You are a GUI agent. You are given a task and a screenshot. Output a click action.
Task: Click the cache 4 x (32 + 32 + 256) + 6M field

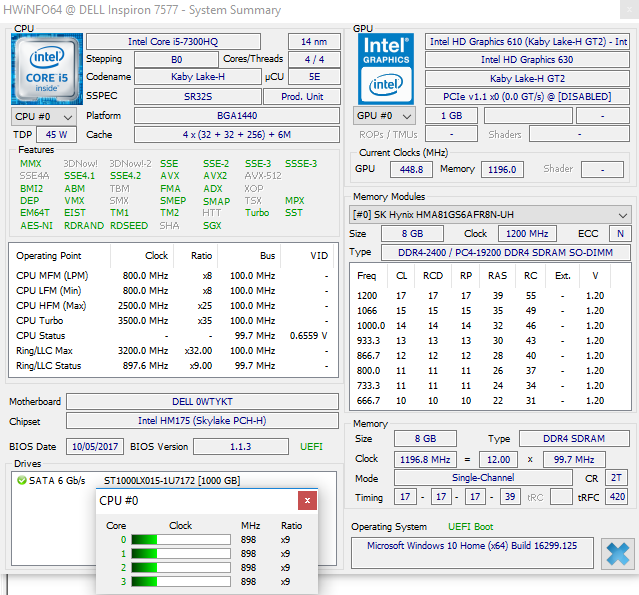click(237, 134)
